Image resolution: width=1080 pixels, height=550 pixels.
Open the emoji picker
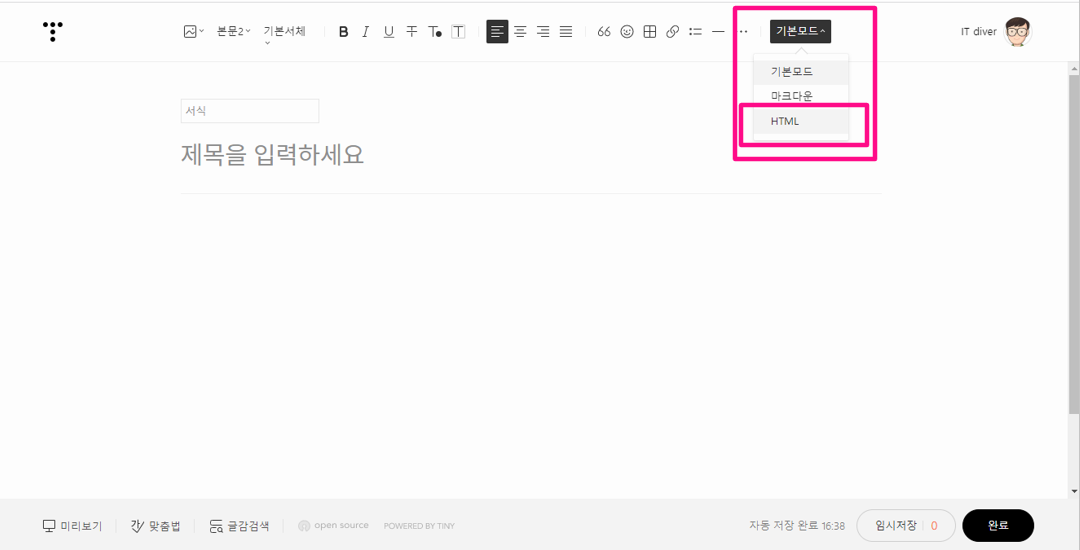pyautogui.click(x=627, y=32)
